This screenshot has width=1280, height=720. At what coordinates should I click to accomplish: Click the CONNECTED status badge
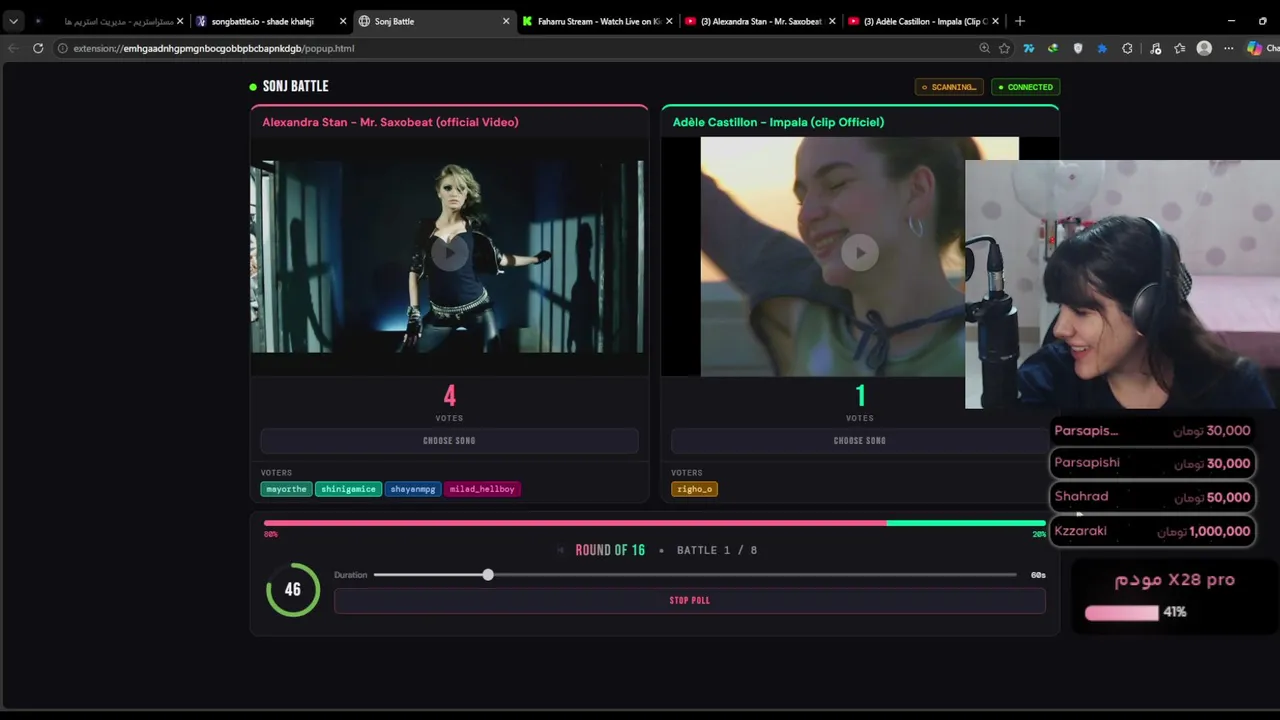(x=1025, y=87)
